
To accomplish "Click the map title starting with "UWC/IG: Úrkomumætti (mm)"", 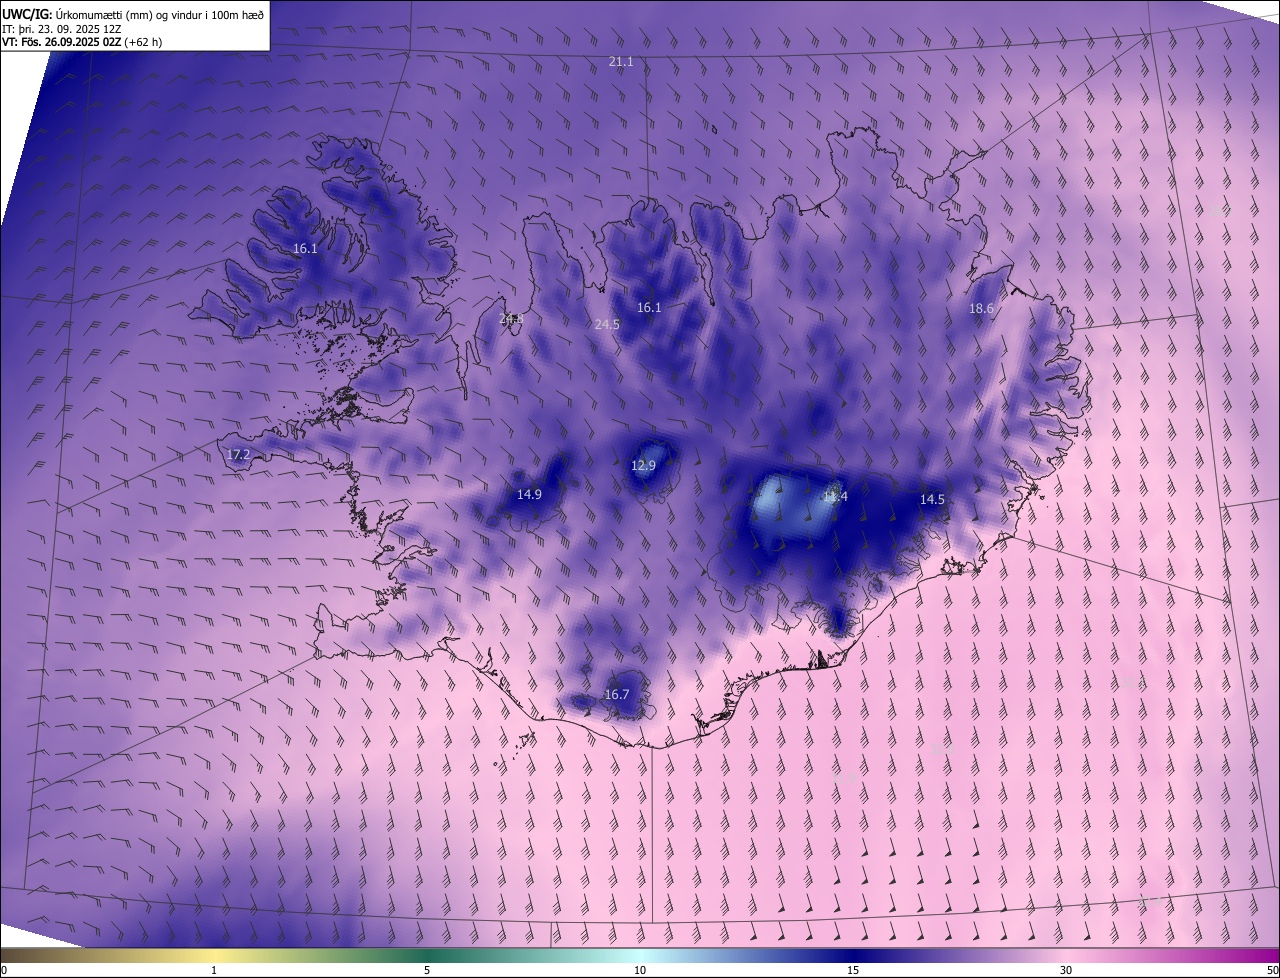I will pyautogui.click(x=133, y=14).
